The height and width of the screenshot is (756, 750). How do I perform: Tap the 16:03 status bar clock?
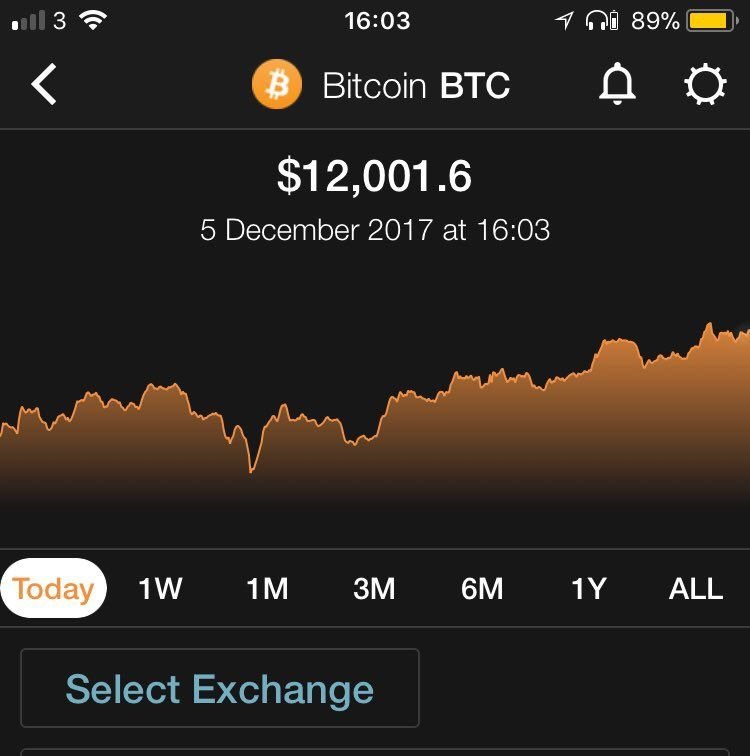click(x=377, y=21)
